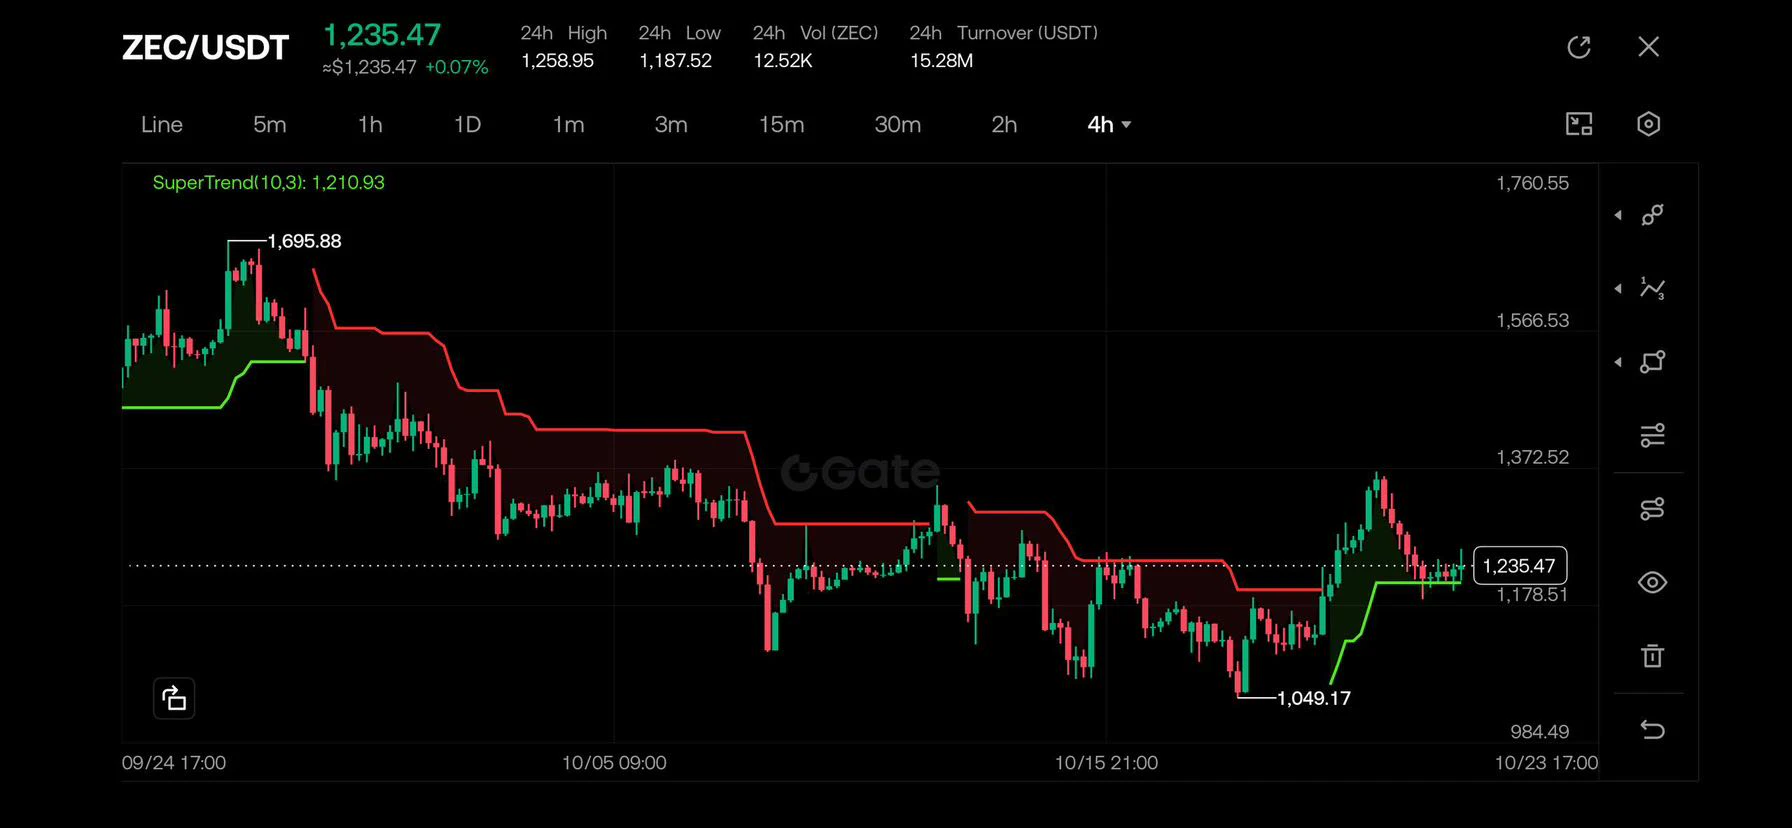
Task: Click the 1,566.53 price axis label
Action: 1532,320
